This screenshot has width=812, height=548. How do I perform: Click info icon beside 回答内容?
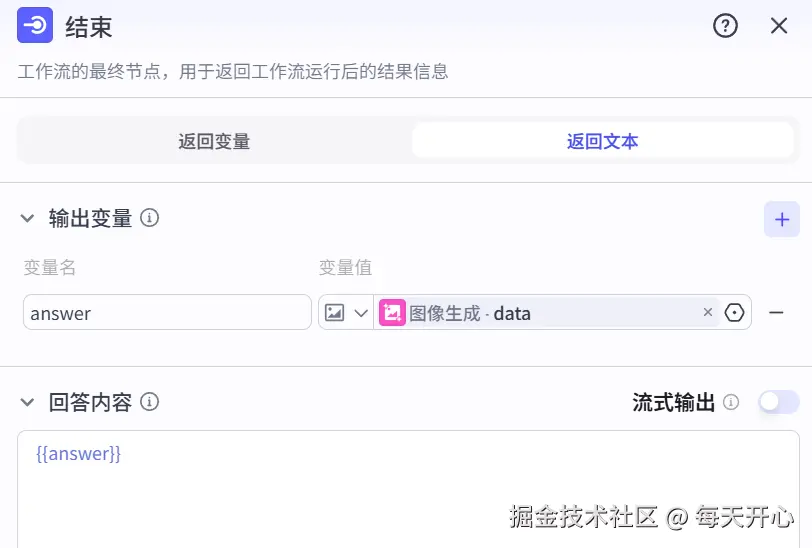click(150, 402)
